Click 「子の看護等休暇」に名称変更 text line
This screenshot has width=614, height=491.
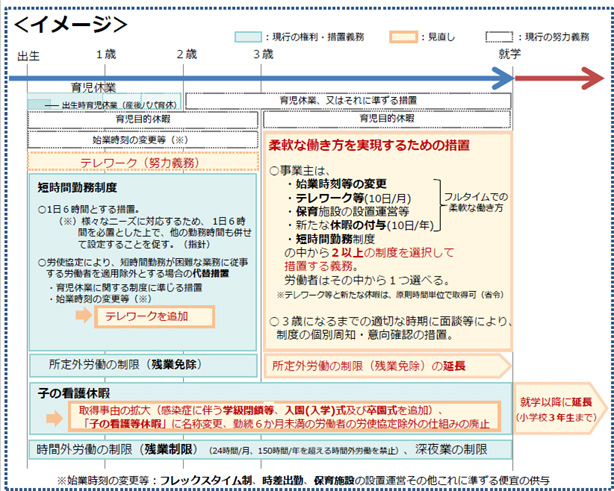(x=286, y=424)
